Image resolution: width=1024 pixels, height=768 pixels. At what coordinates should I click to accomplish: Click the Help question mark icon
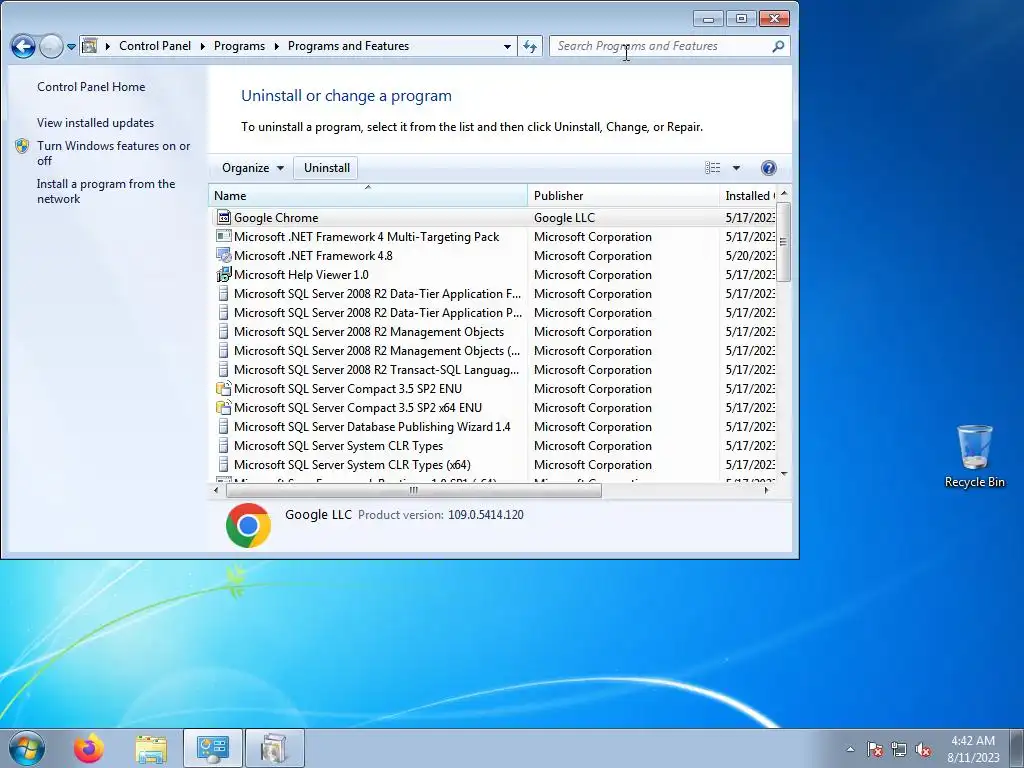[x=769, y=168]
